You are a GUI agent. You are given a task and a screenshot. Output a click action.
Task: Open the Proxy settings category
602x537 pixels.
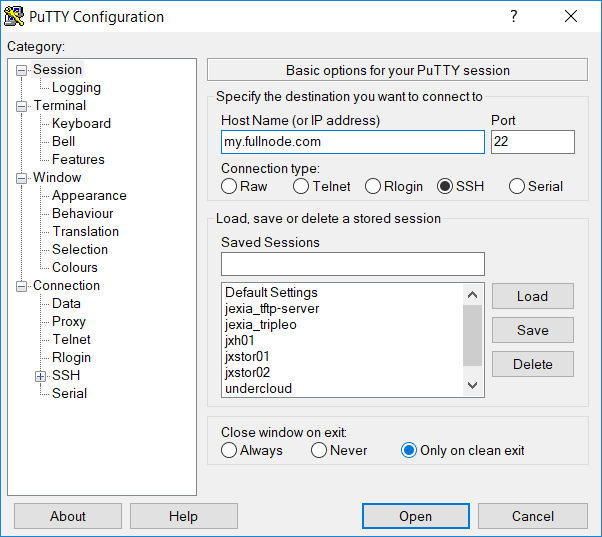(69, 322)
